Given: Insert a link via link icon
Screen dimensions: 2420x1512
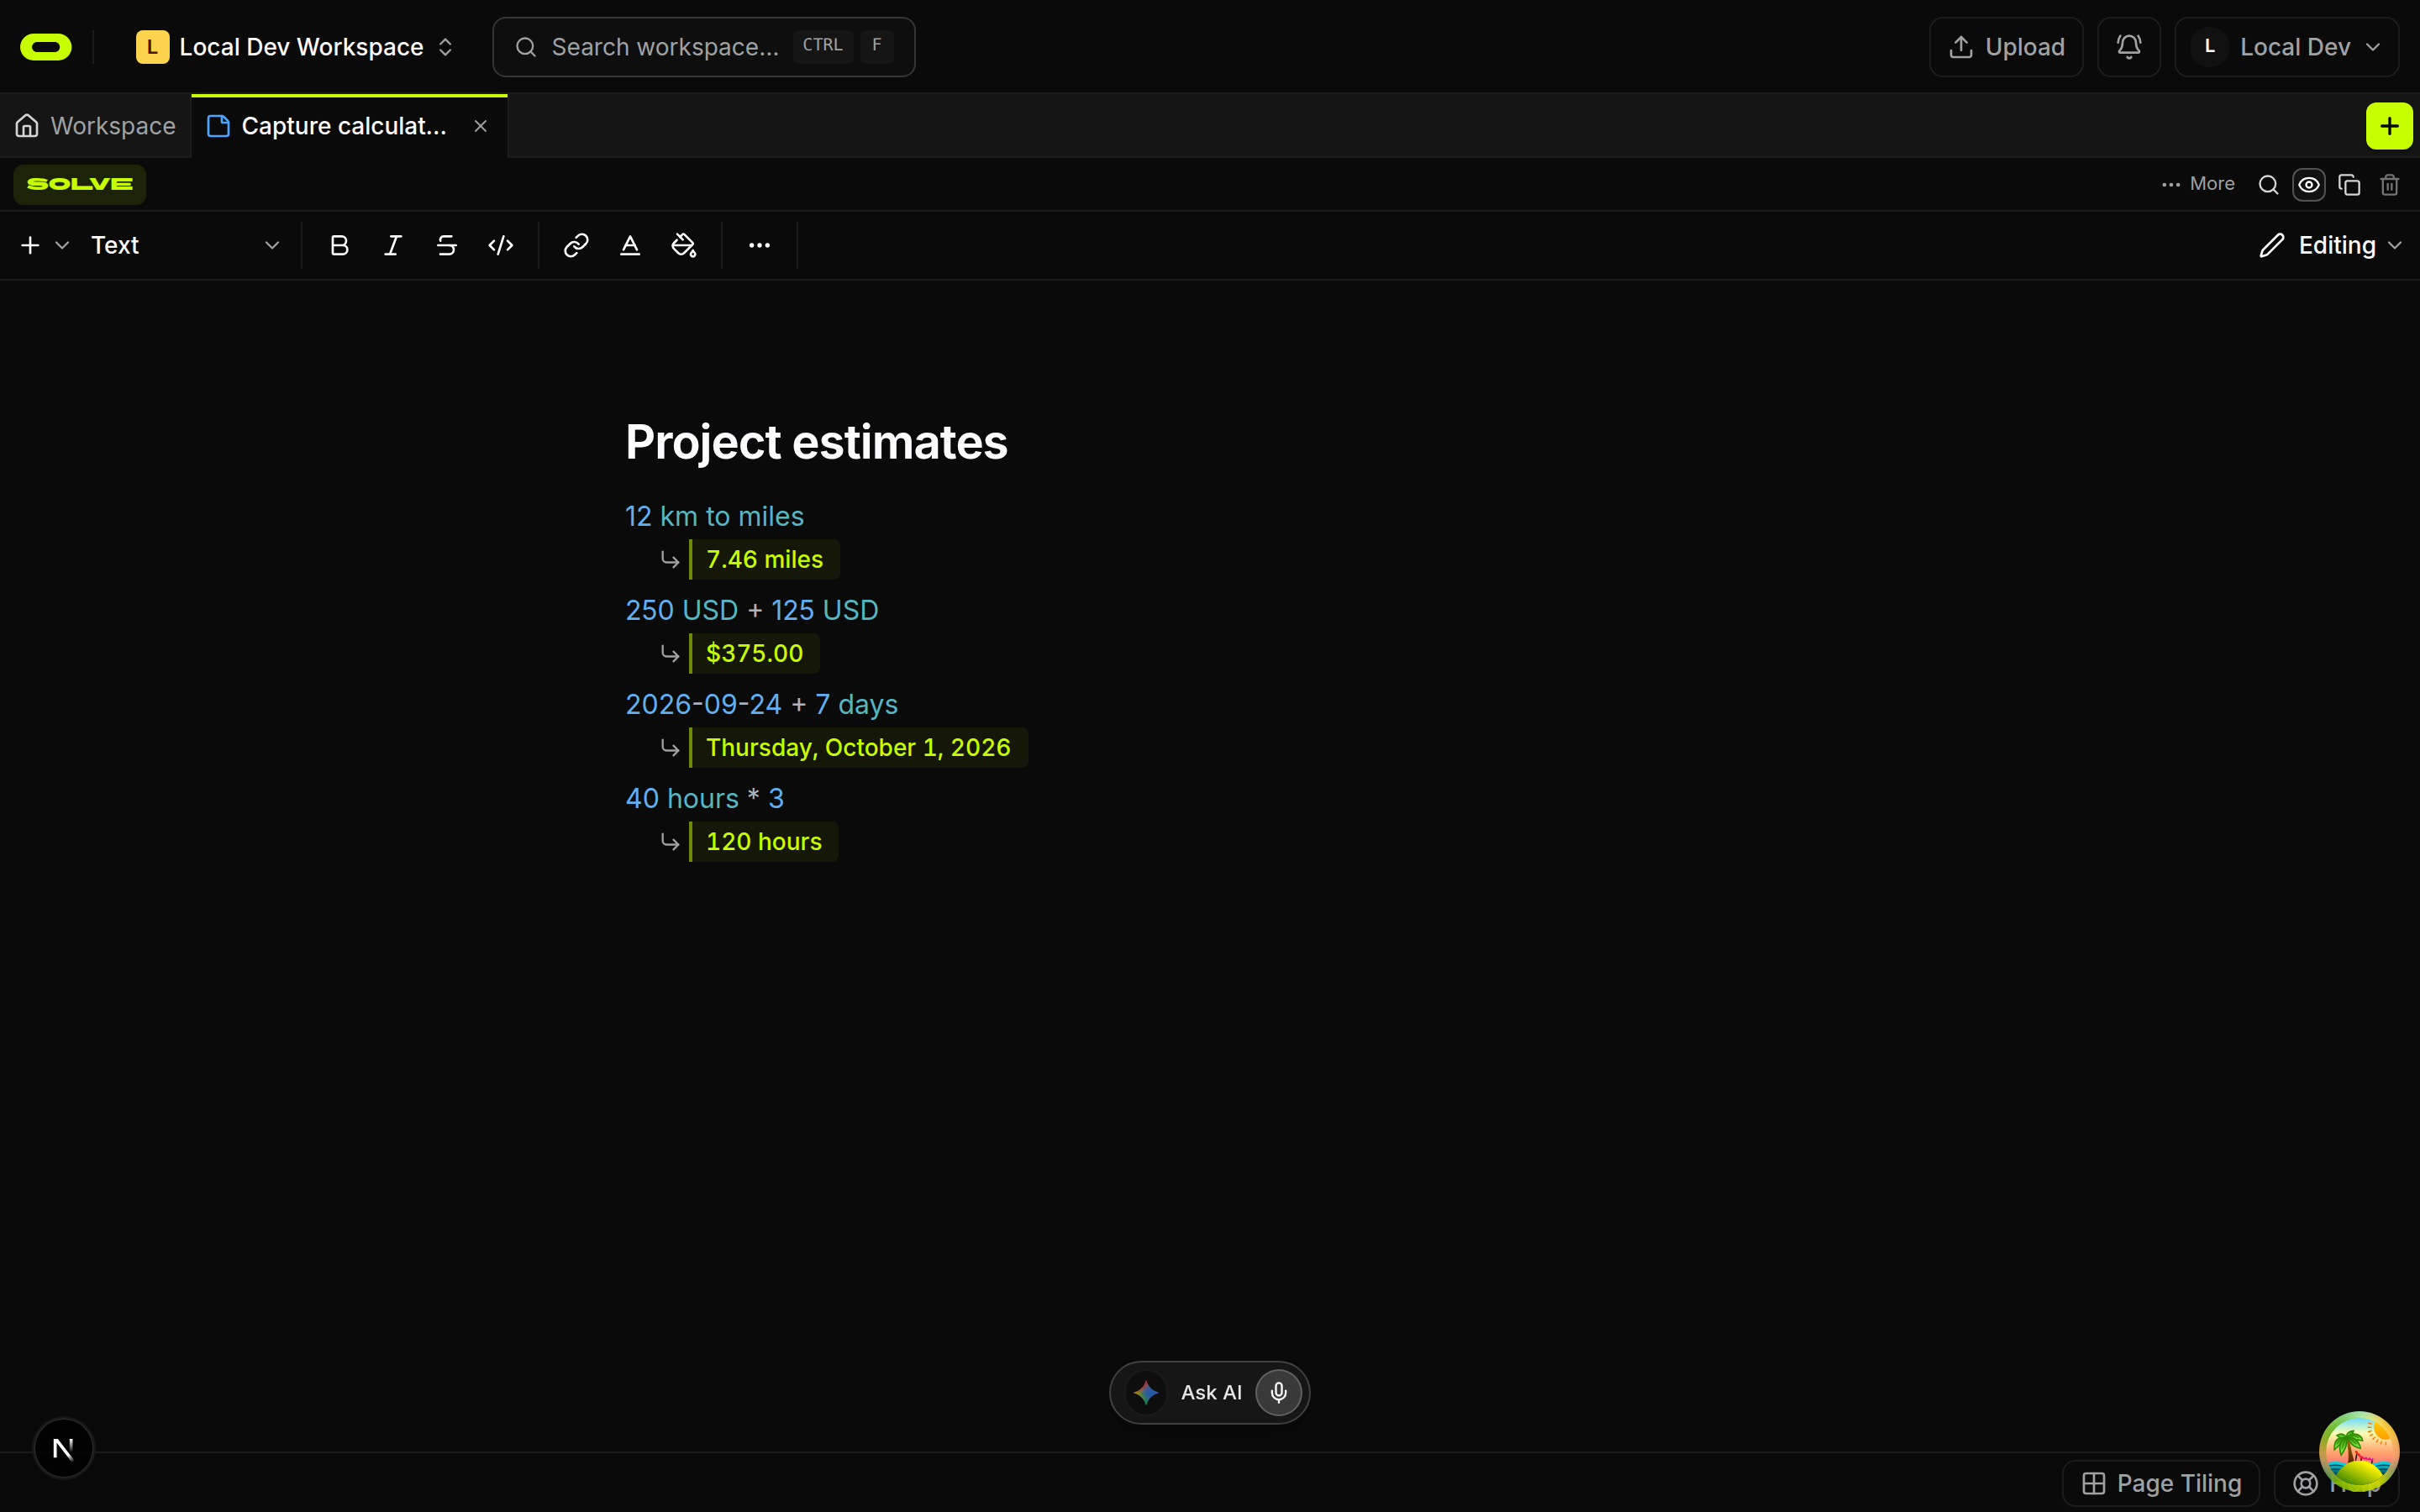Looking at the screenshot, I should 576,245.
